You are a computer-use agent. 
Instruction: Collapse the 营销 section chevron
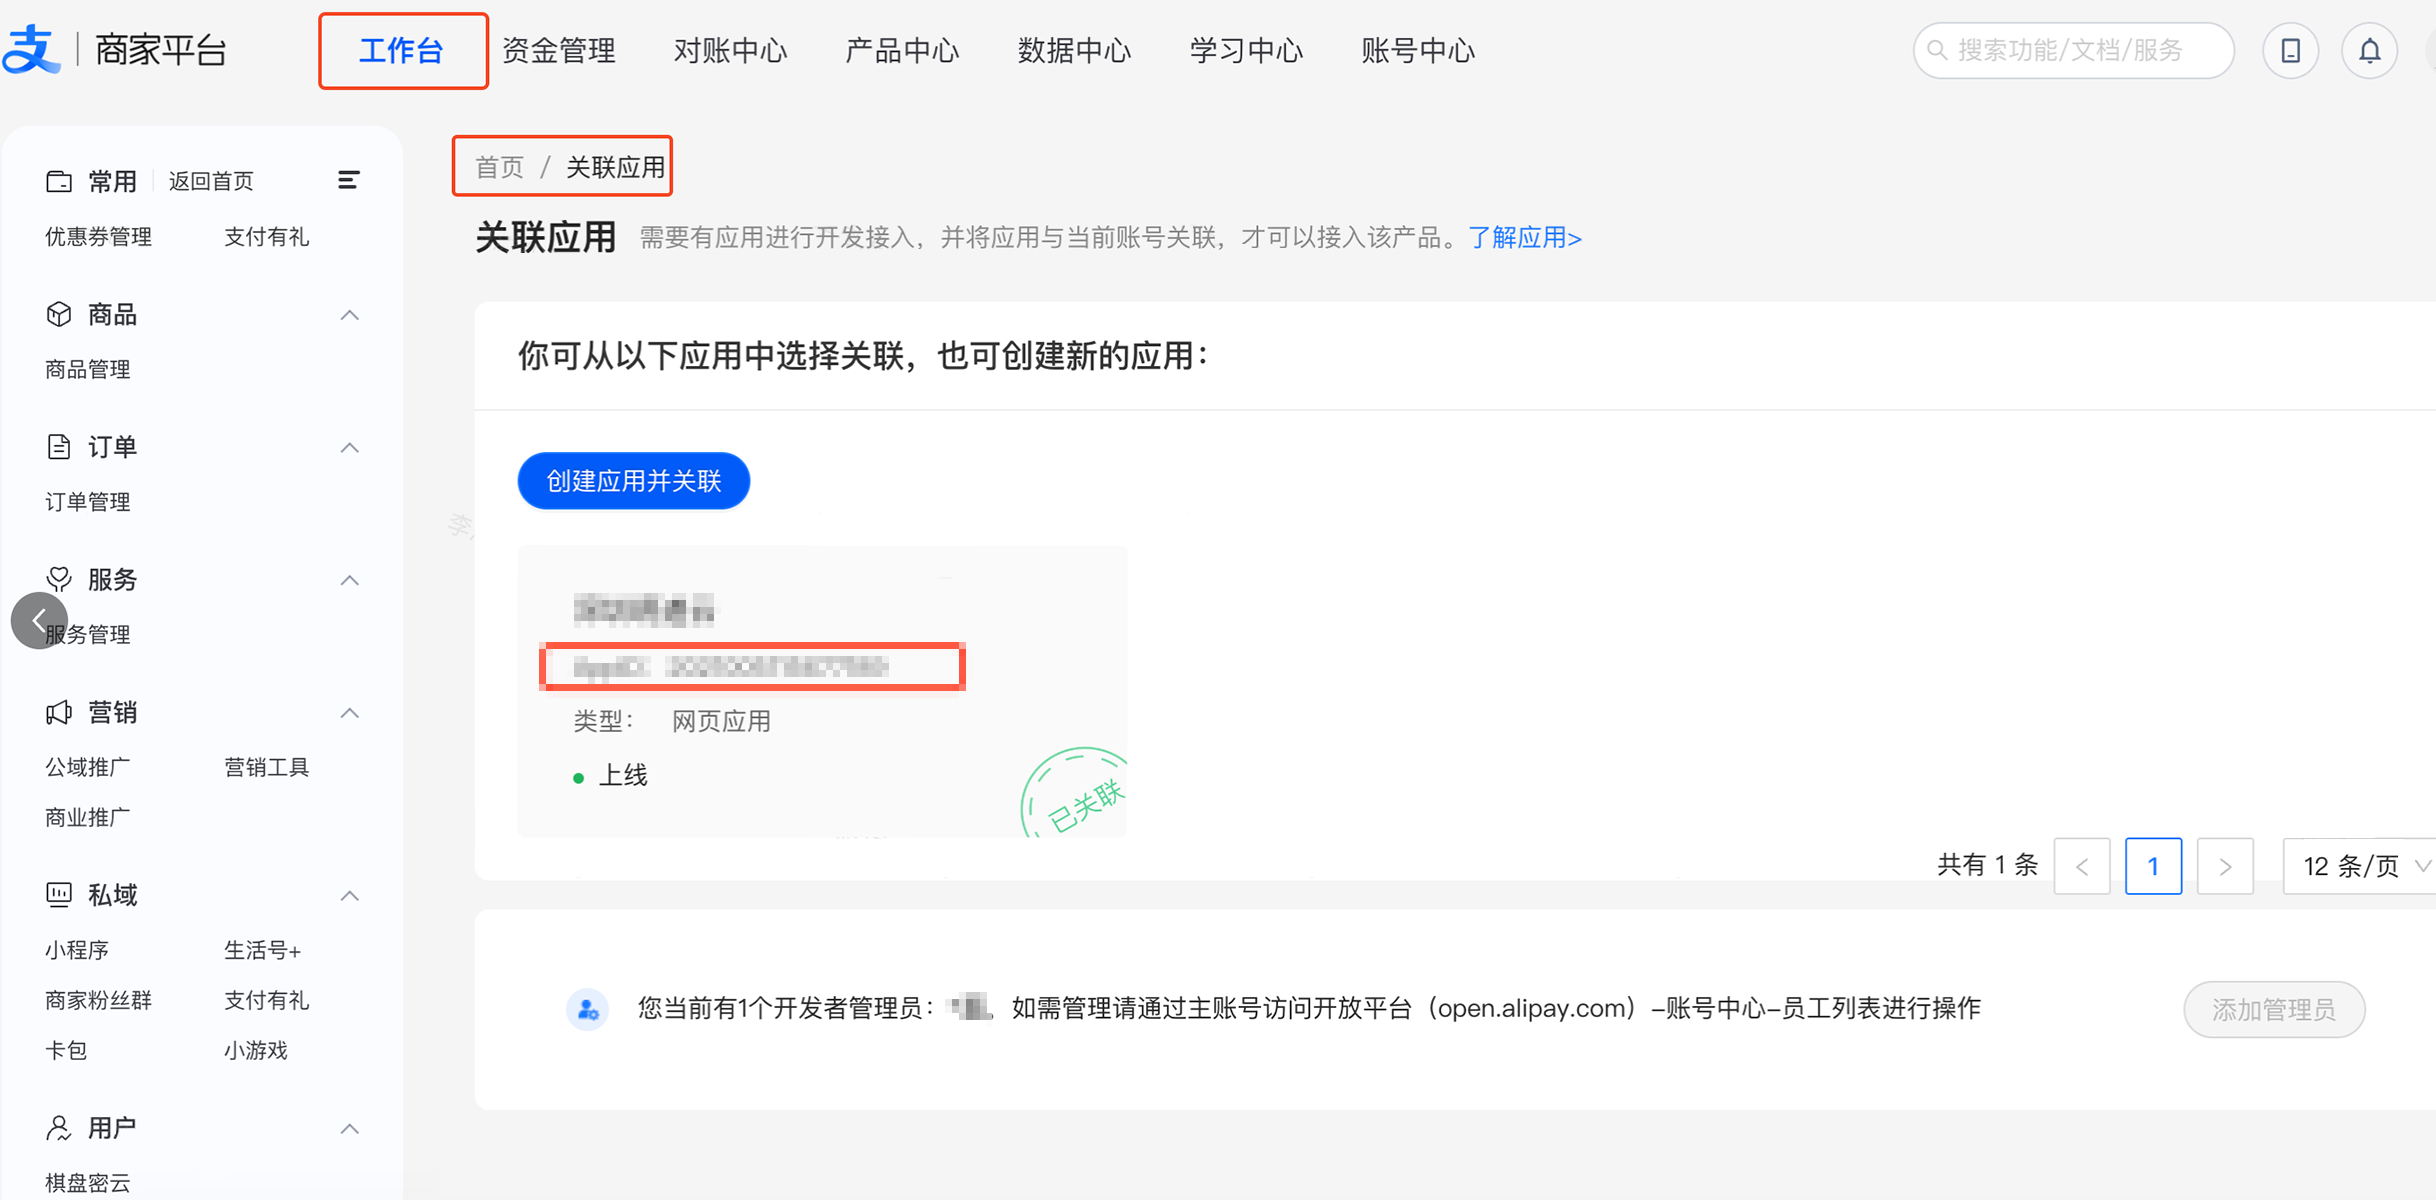pos(349,712)
